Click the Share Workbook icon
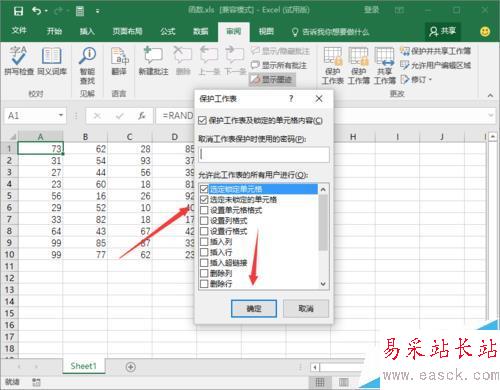 (385, 65)
